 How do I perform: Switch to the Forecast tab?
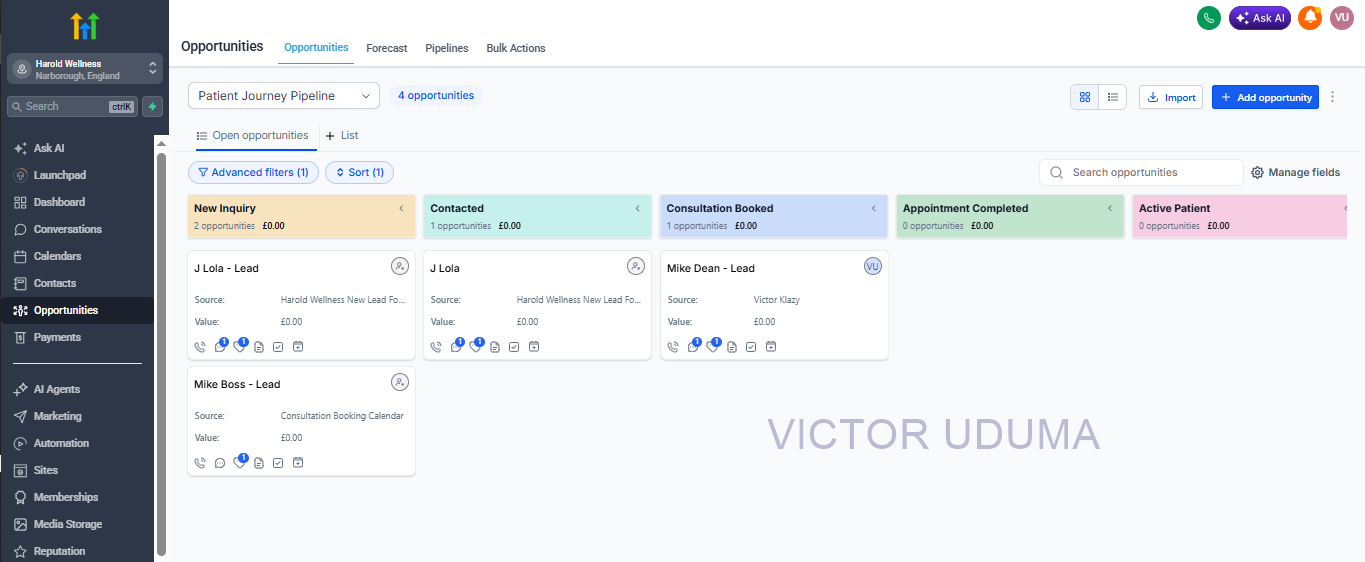point(387,48)
